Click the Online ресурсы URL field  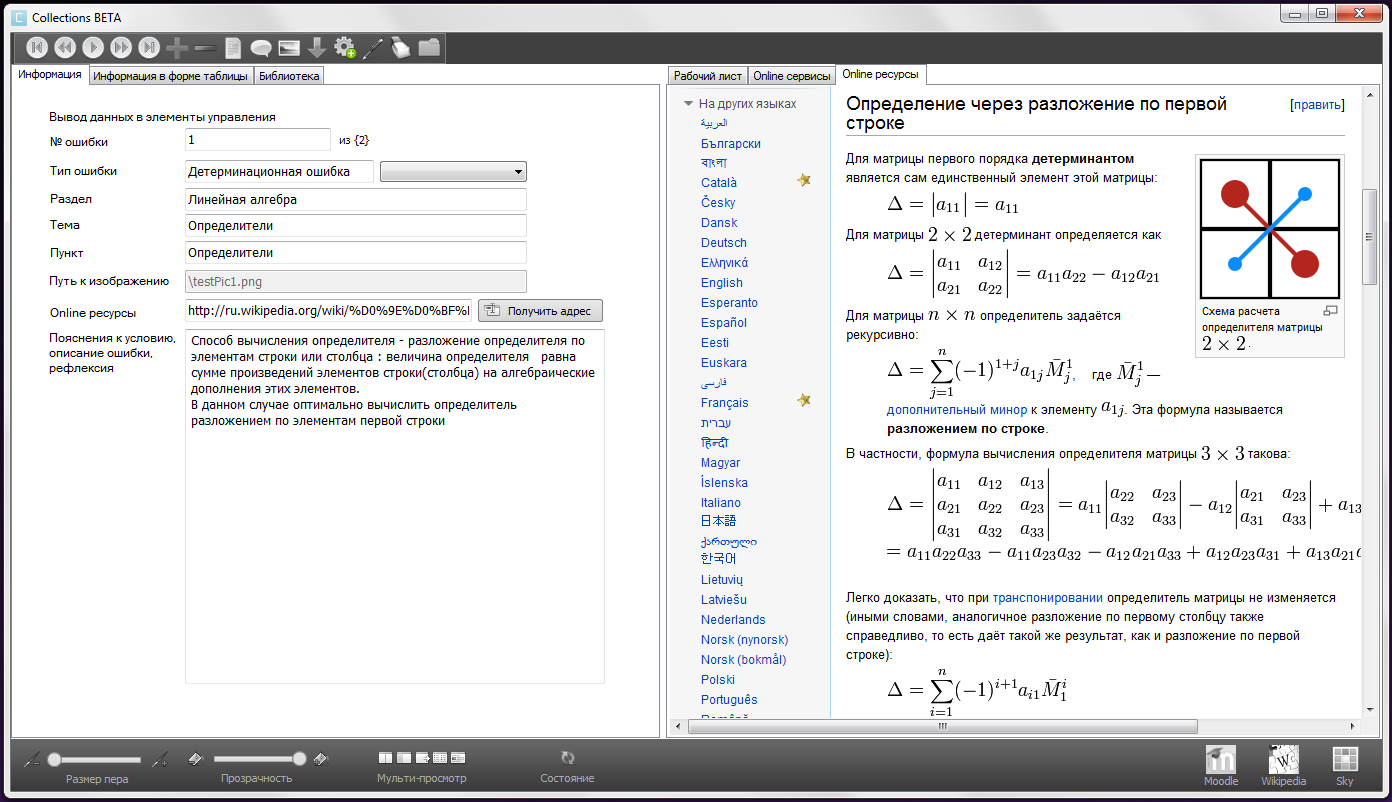pyautogui.click(x=328, y=311)
